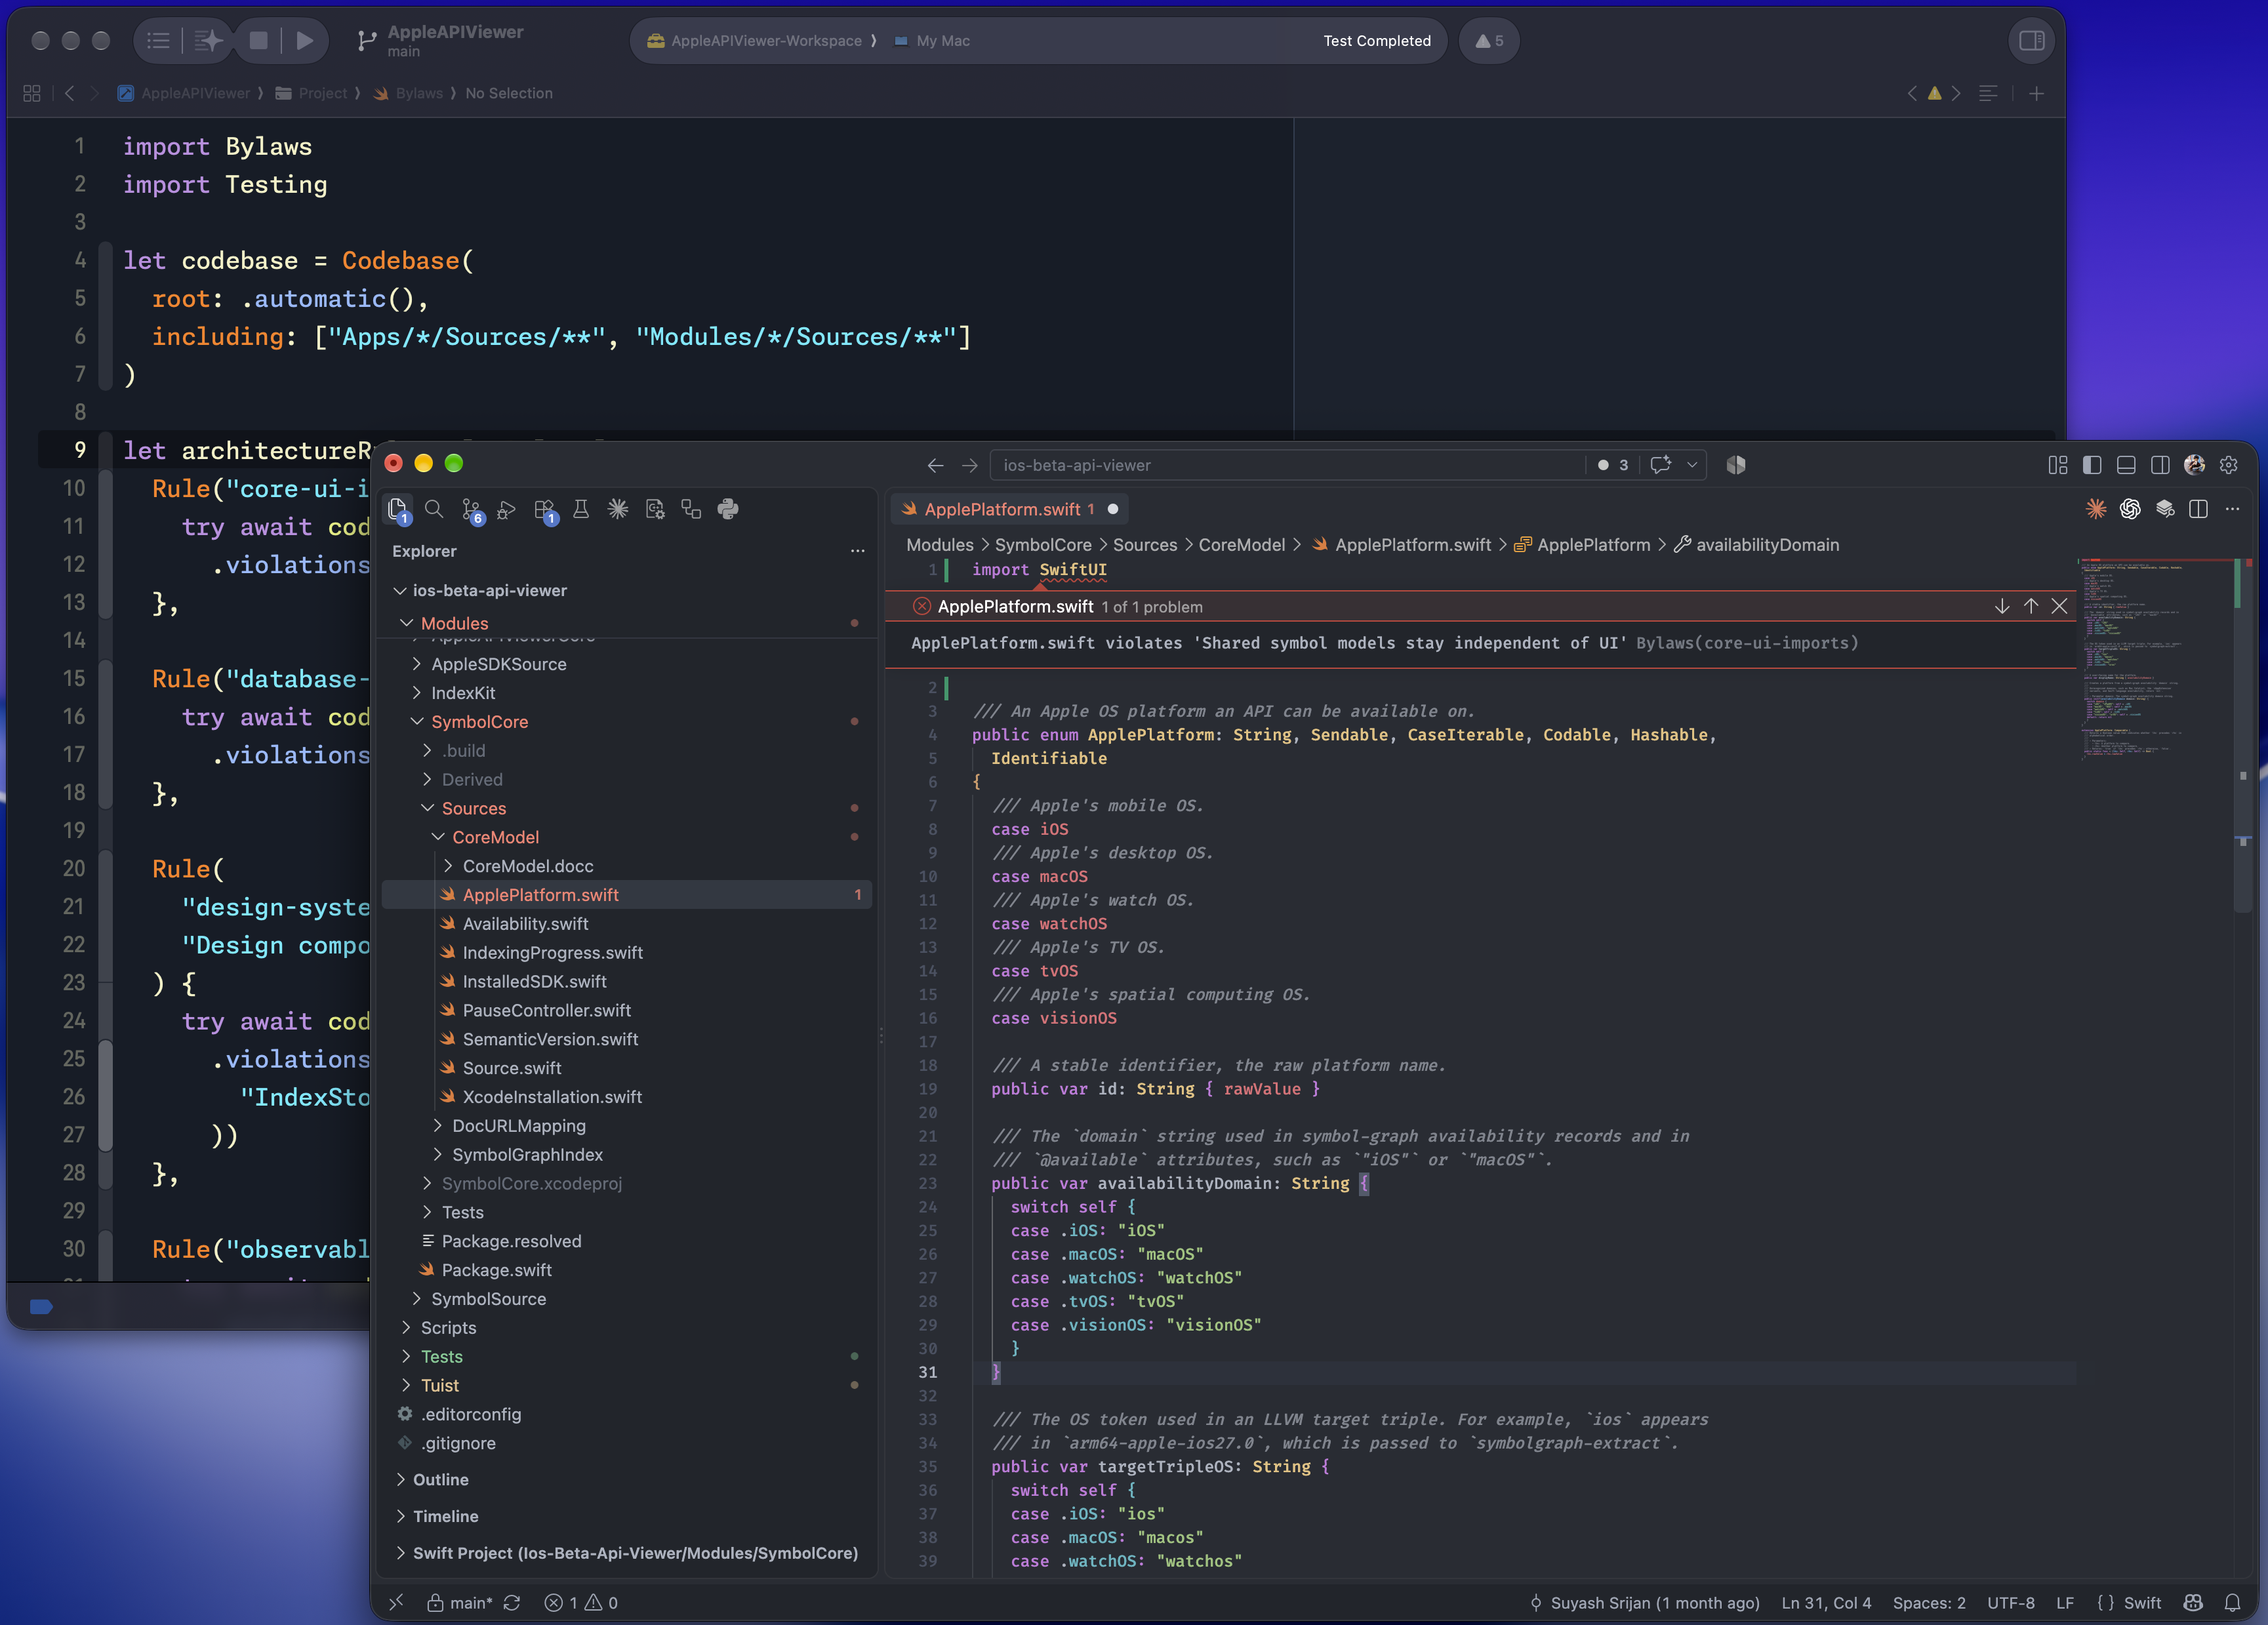Click the SymbolCore breadcrumb item

tap(1043, 545)
